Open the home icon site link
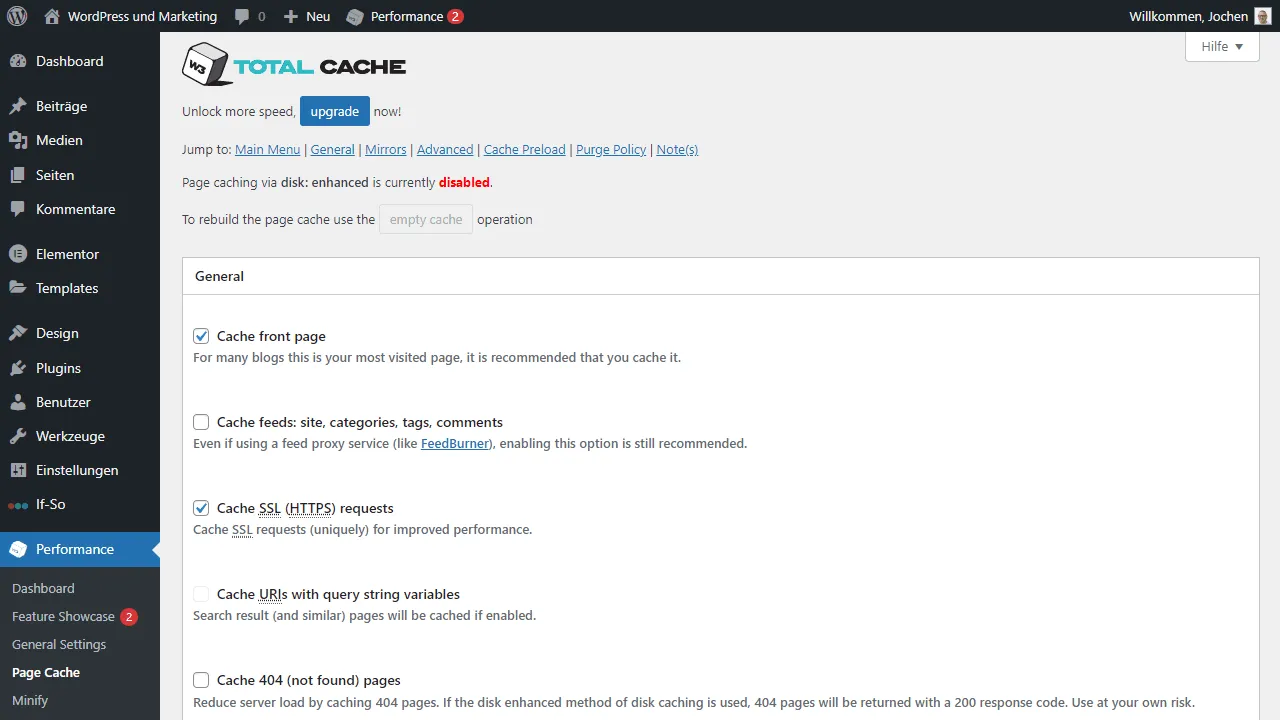1280x720 pixels. tap(52, 16)
